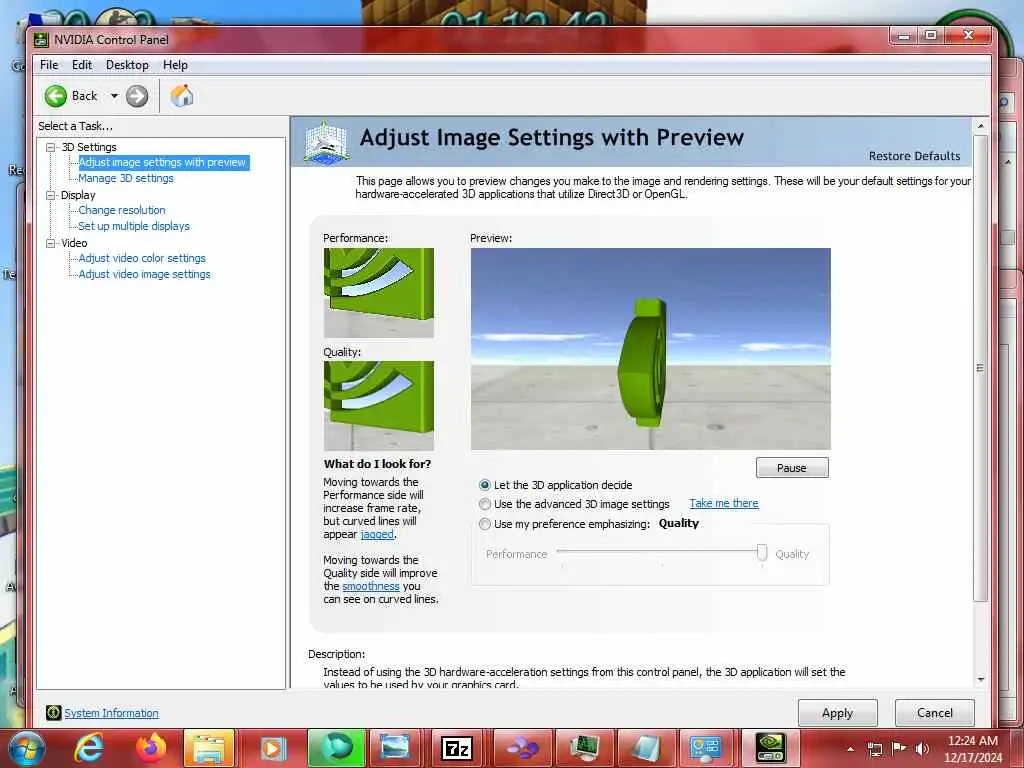Image resolution: width=1024 pixels, height=768 pixels.
Task: Collapse the Video tree node
Action: pyautogui.click(x=50, y=243)
